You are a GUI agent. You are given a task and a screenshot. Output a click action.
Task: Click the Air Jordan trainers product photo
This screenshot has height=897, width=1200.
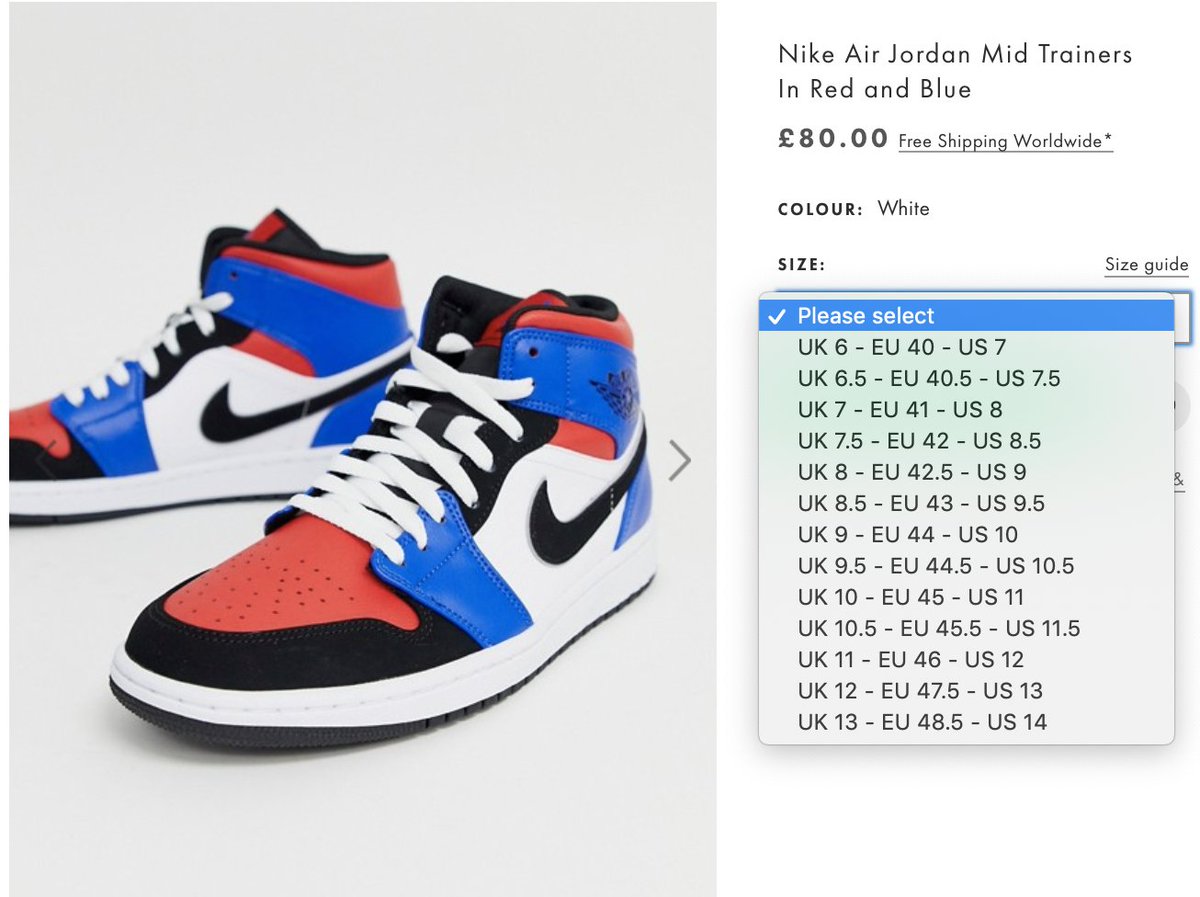(x=362, y=450)
